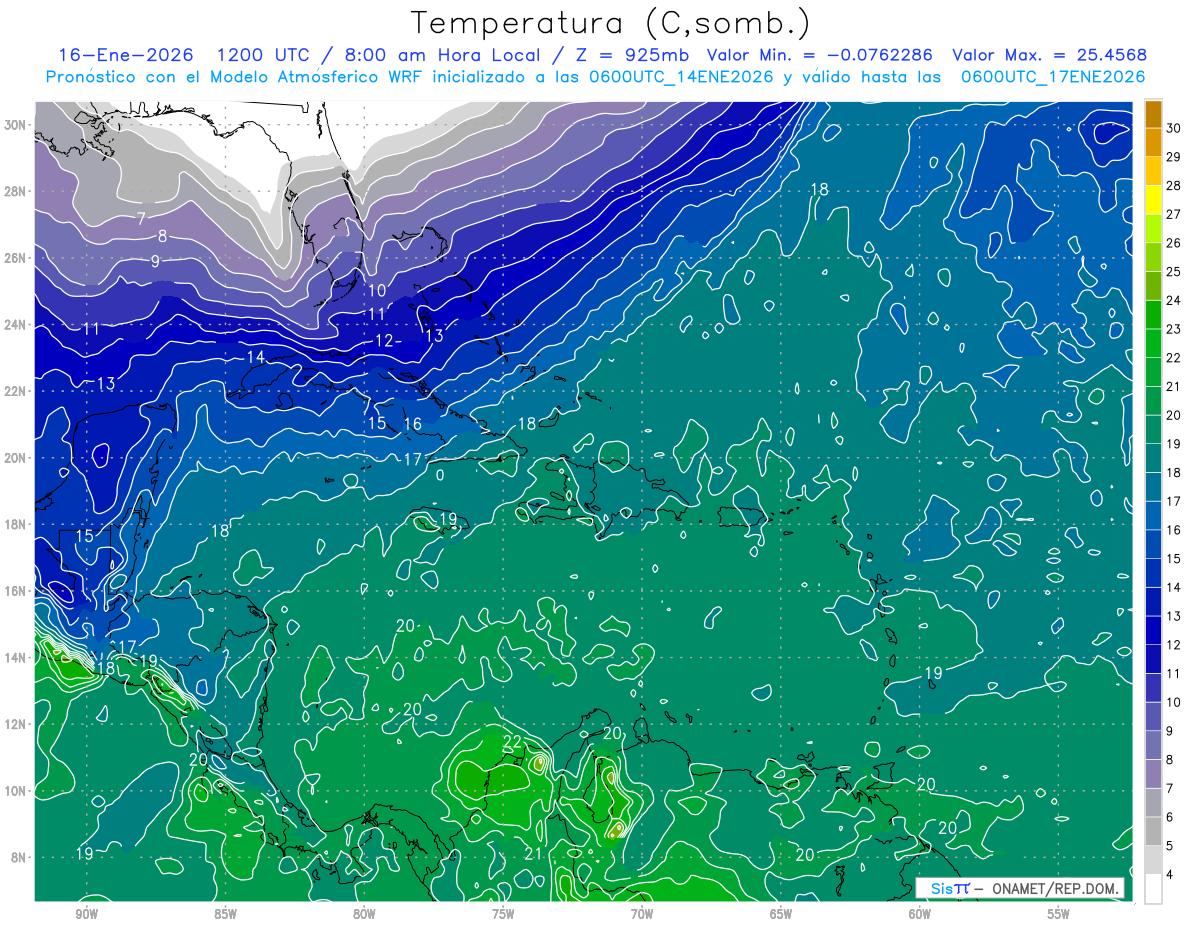Click the "14N" latitude axis label

[17, 657]
